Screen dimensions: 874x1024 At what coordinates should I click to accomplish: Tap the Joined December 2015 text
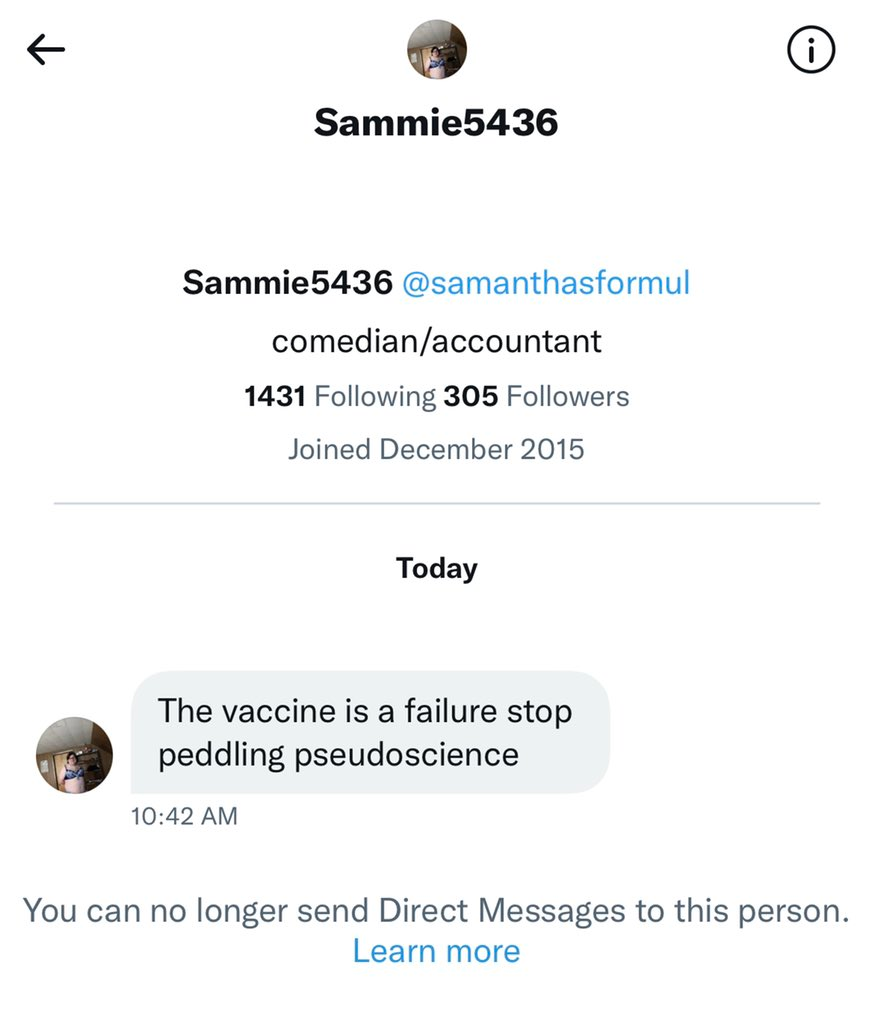coord(436,449)
